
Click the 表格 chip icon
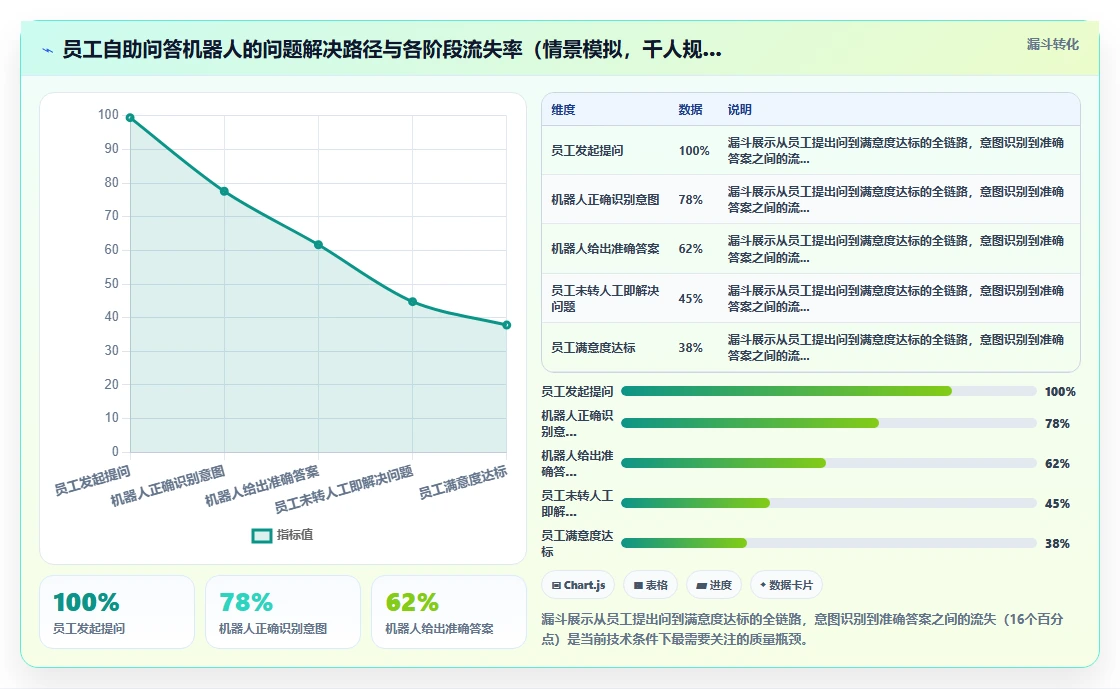[x=638, y=585]
